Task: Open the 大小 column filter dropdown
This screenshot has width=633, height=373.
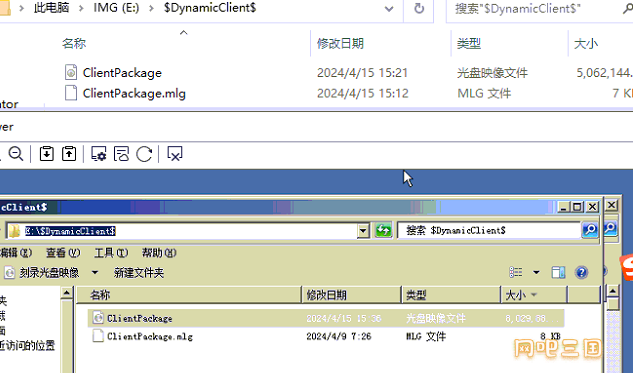Action: pyautogui.click(x=534, y=295)
